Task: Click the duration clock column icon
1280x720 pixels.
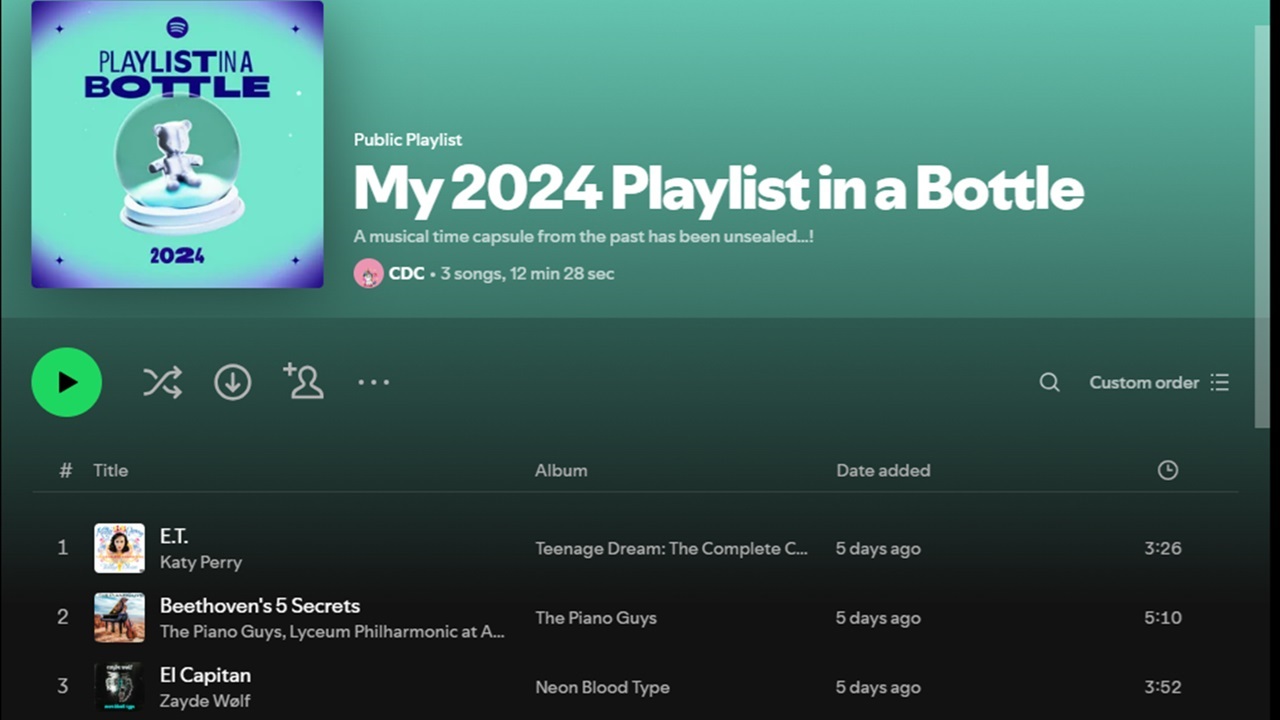Action: (x=1167, y=470)
